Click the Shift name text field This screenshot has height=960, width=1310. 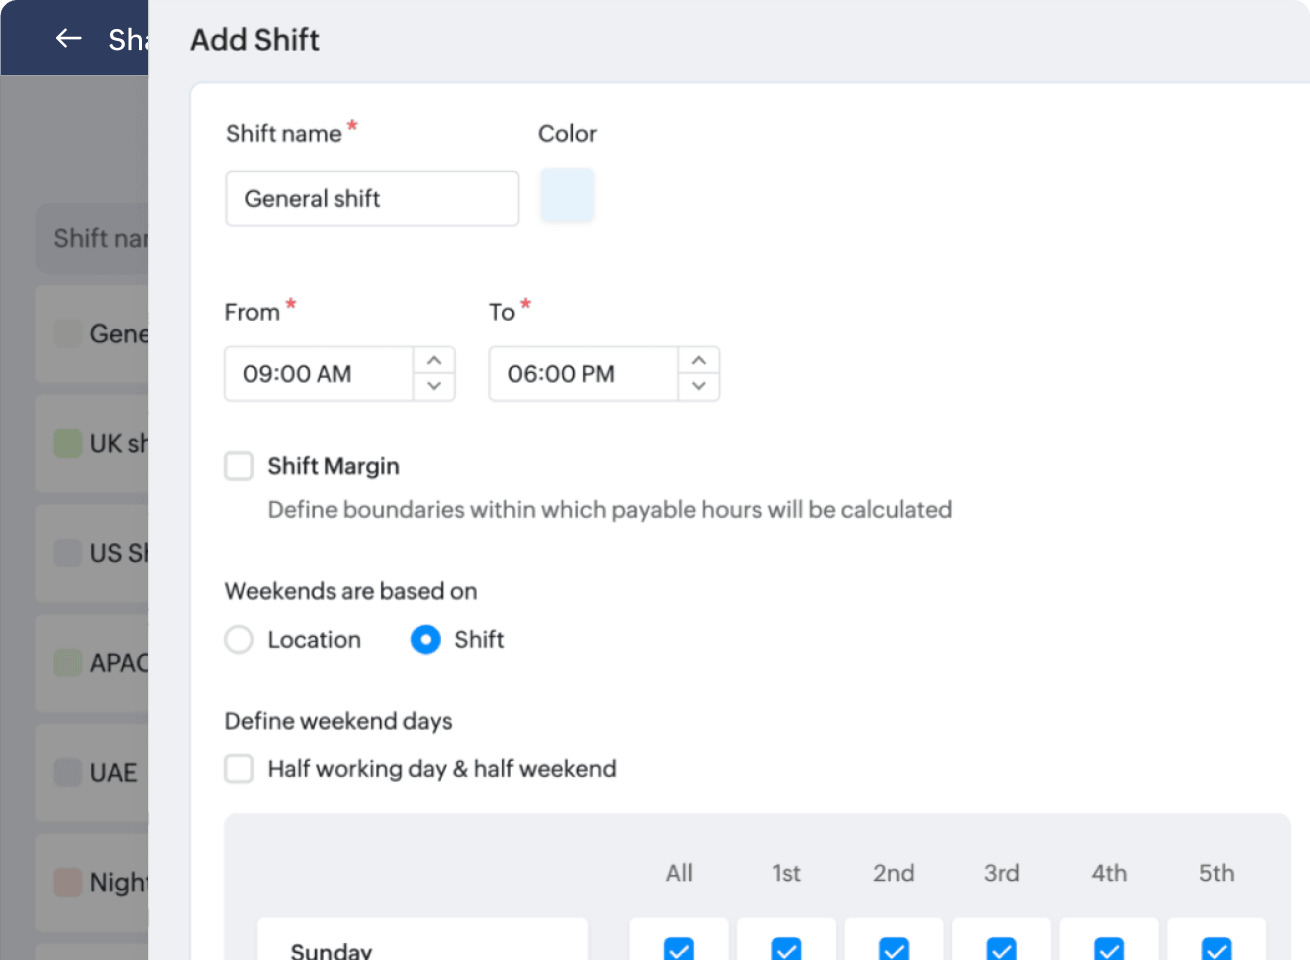point(372,198)
